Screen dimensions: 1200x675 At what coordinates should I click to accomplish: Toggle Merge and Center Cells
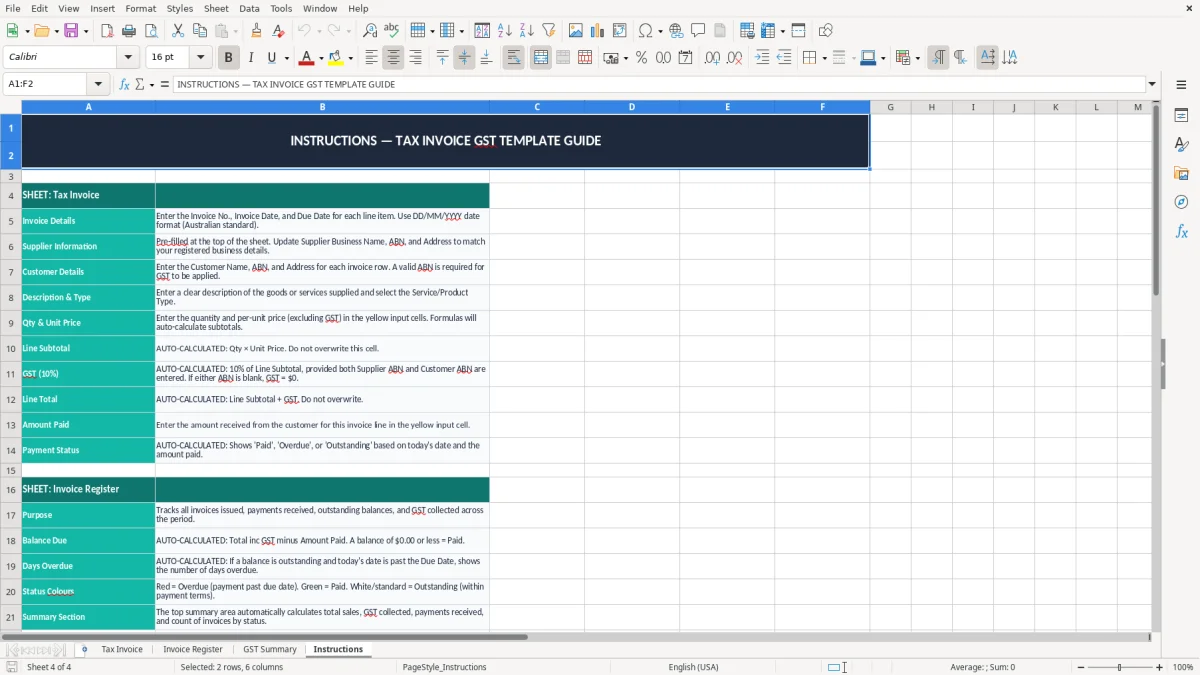[x=541, y=58]
